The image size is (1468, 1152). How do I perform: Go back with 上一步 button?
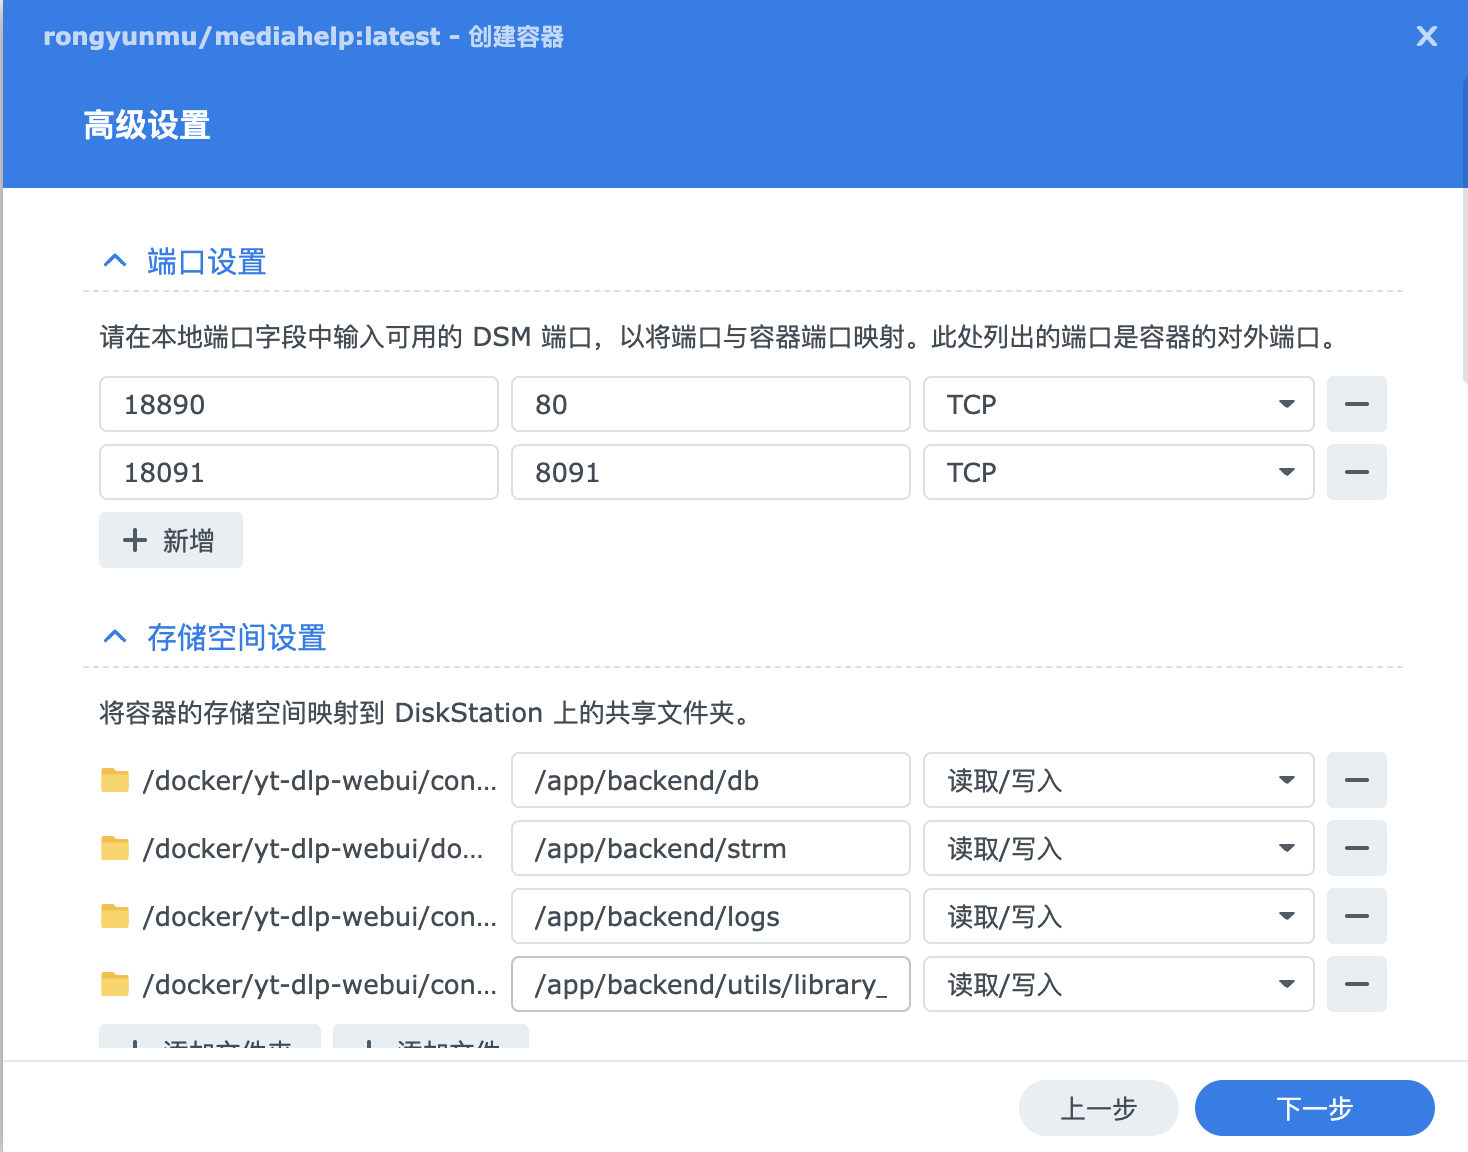pyautogui.click(x=1098, y=1108)
